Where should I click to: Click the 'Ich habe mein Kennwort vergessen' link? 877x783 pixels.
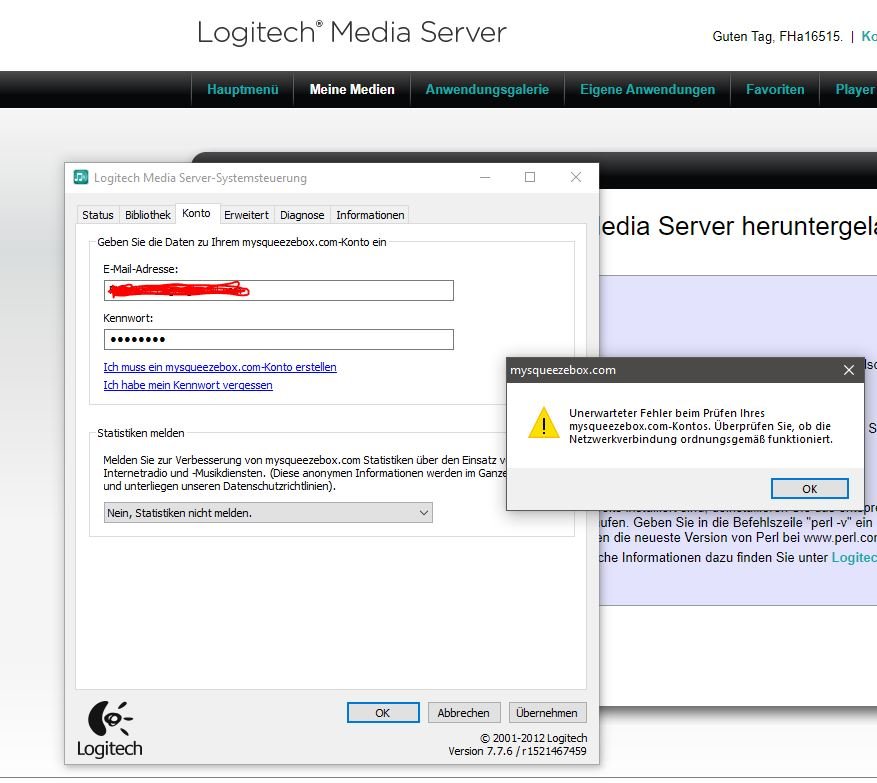click(188, 385)
